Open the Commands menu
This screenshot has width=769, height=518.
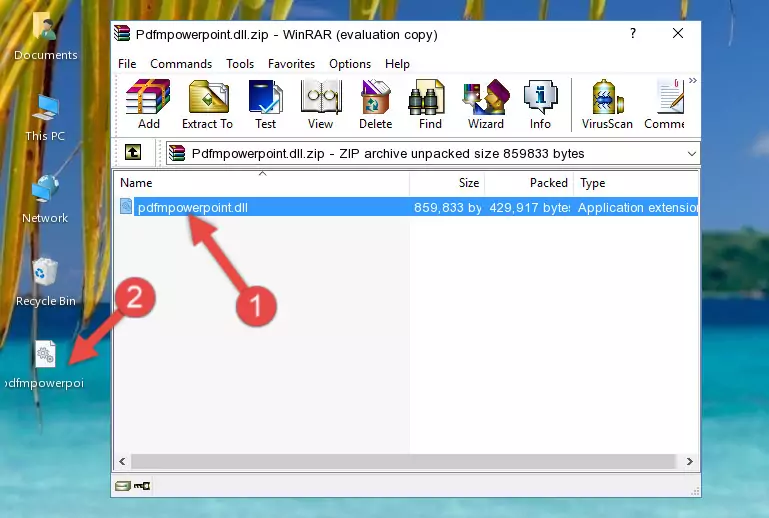(x=181, y=64)
